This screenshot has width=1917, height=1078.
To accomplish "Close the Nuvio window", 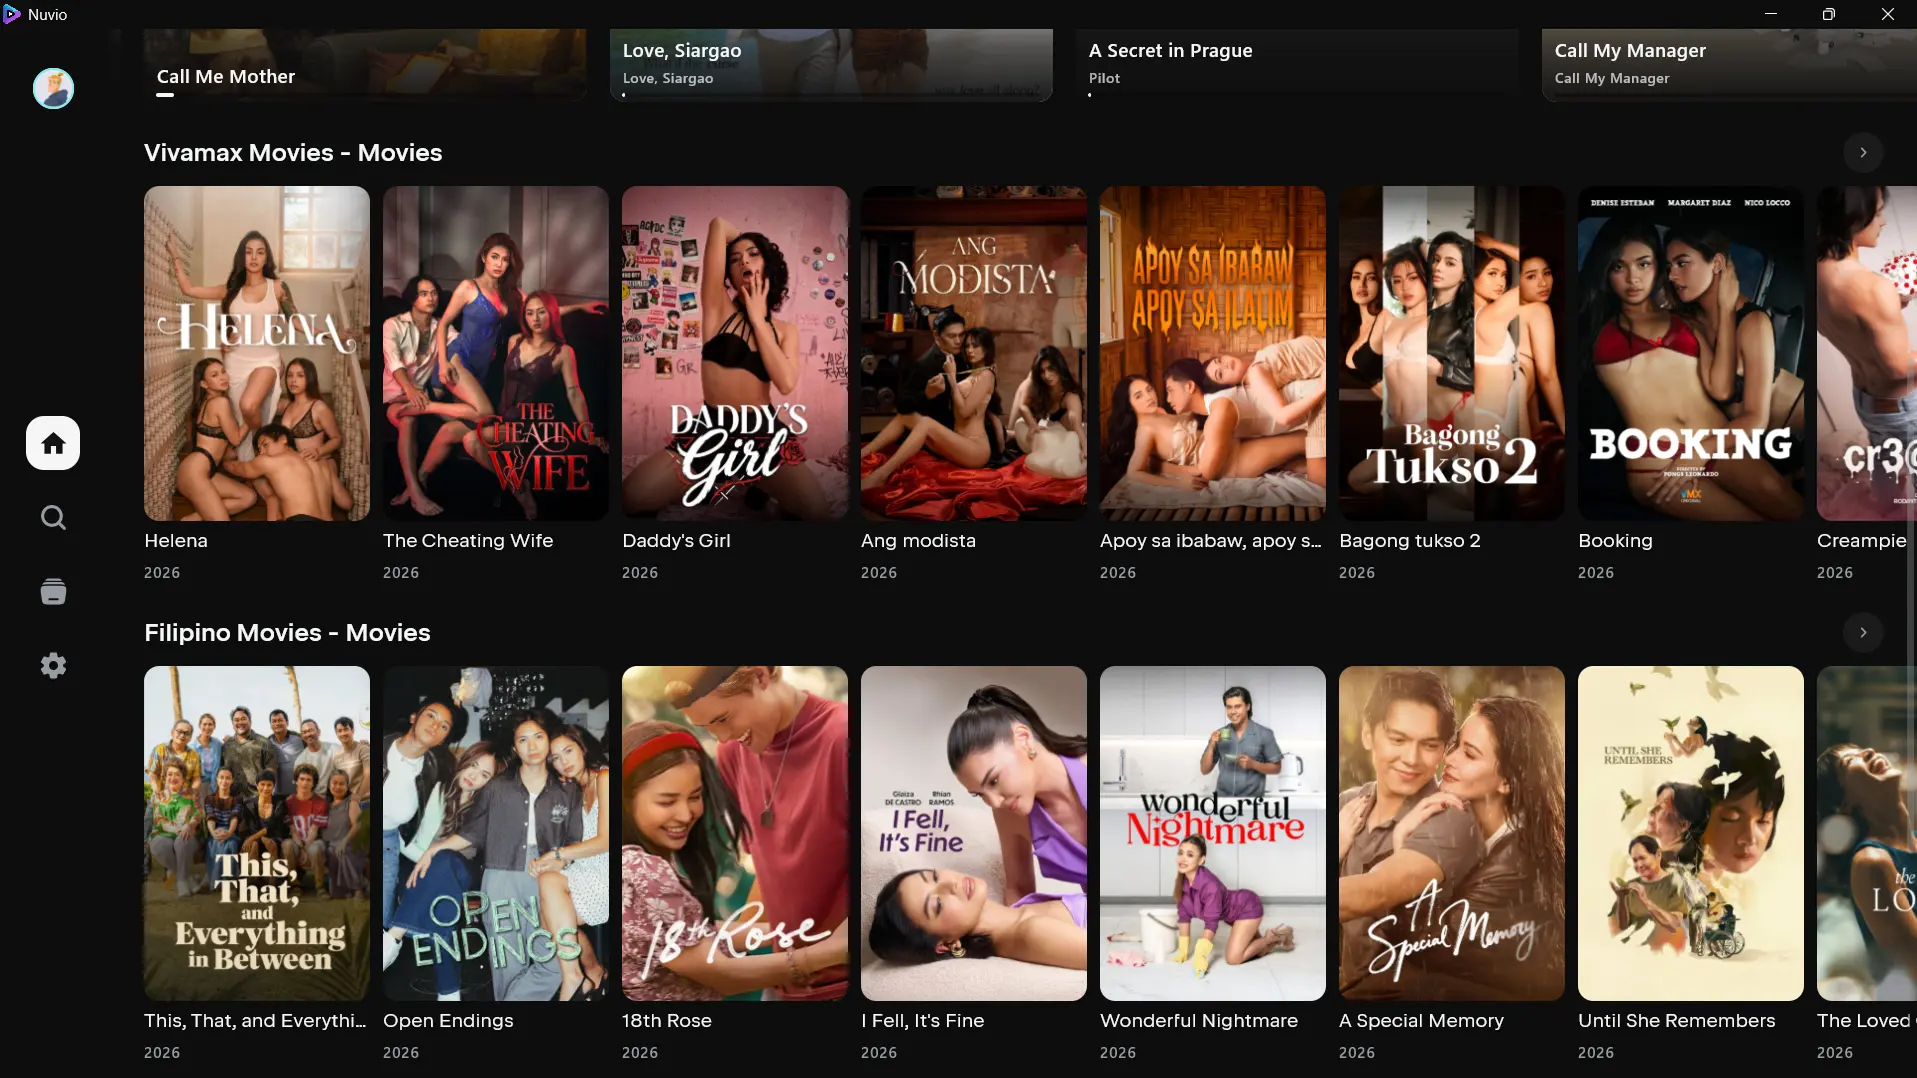I will pyautogui.click(x=1888, y=14).
